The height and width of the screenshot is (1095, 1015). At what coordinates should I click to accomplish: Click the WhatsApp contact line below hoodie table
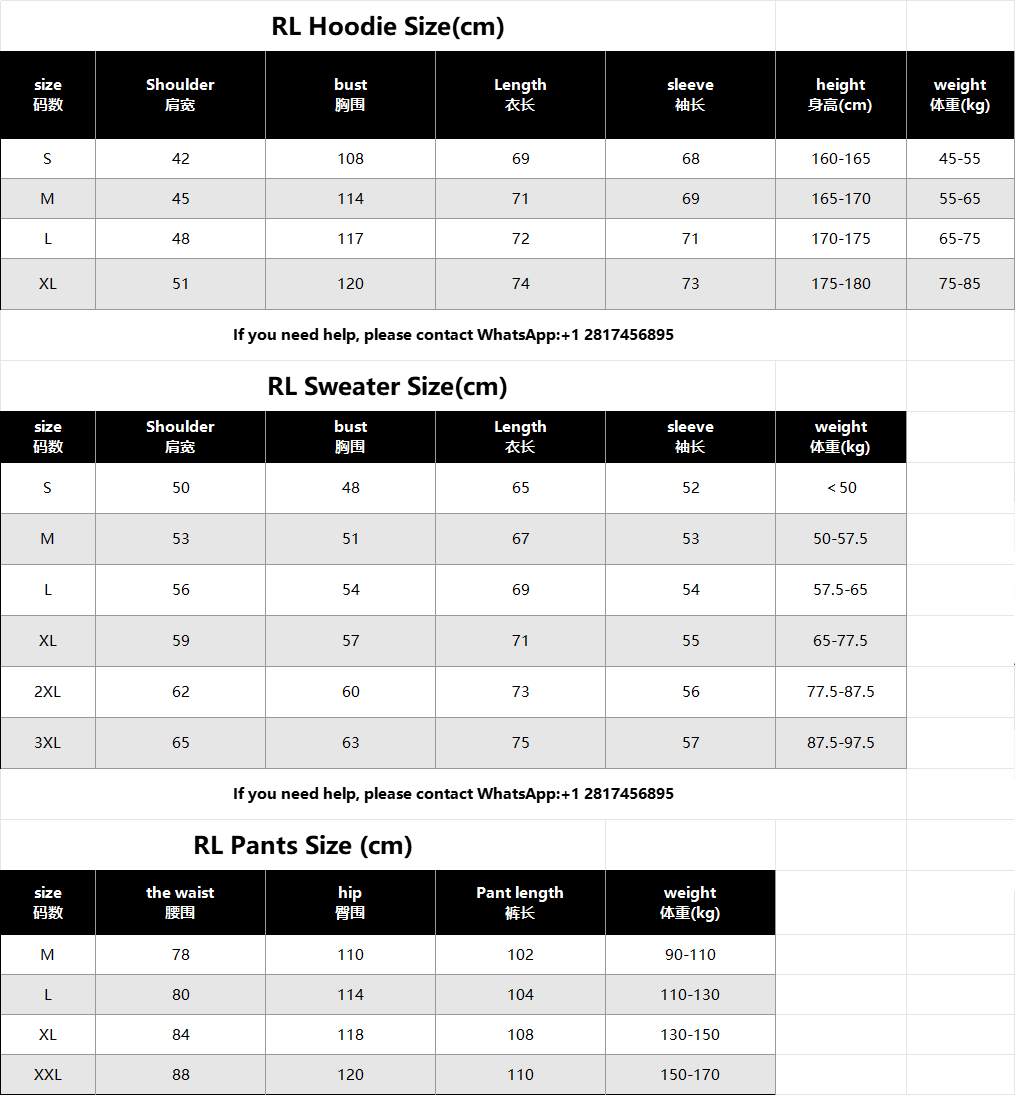(453, 335)
